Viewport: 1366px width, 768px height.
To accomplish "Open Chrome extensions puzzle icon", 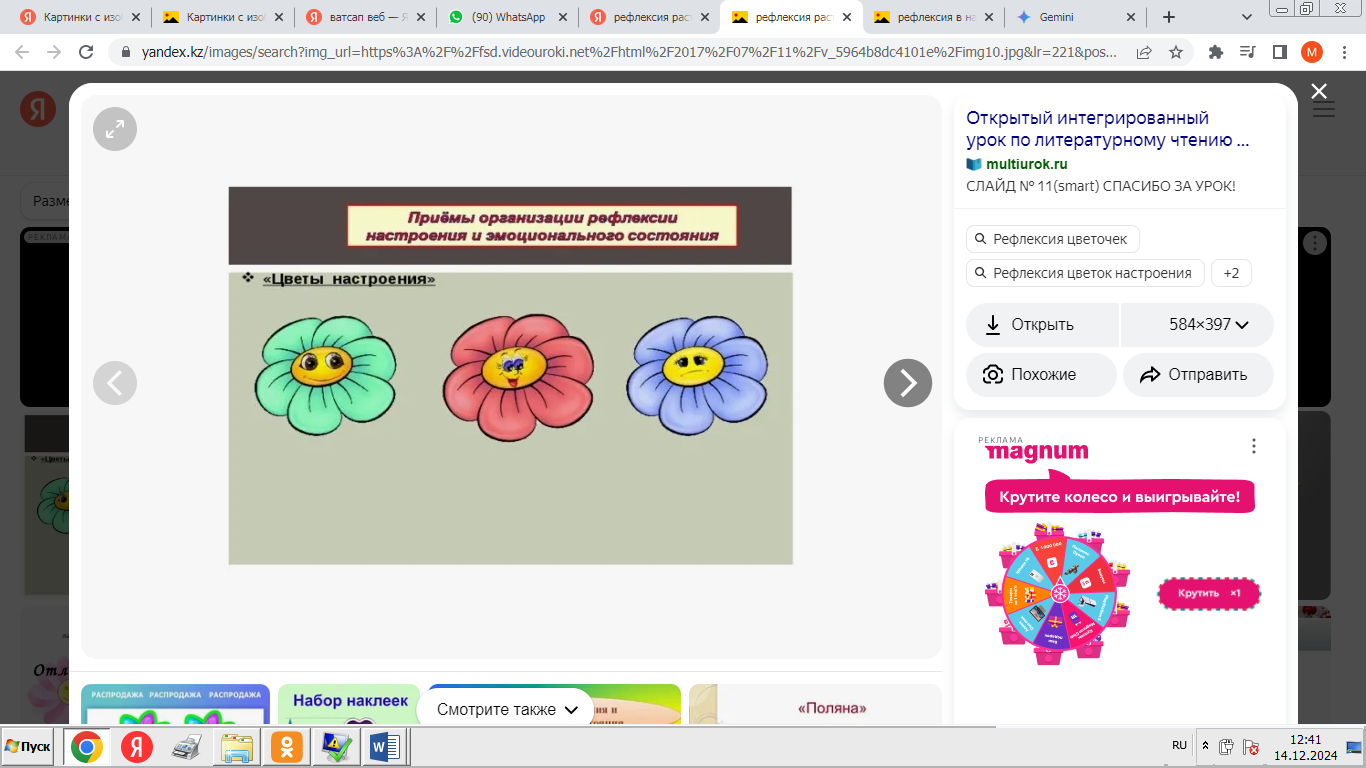I will [x=1216, y=52].
